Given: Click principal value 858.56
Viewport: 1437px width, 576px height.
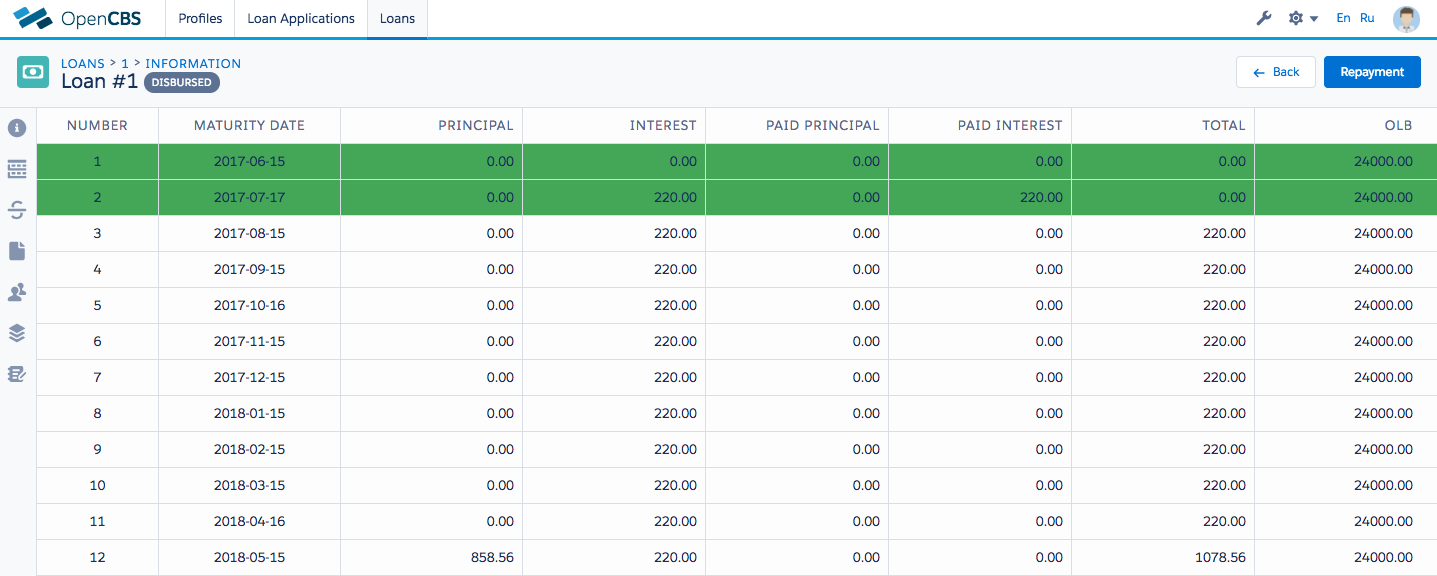Looking at the screenshot, I should pyautogui.click(x=490, y=557).
